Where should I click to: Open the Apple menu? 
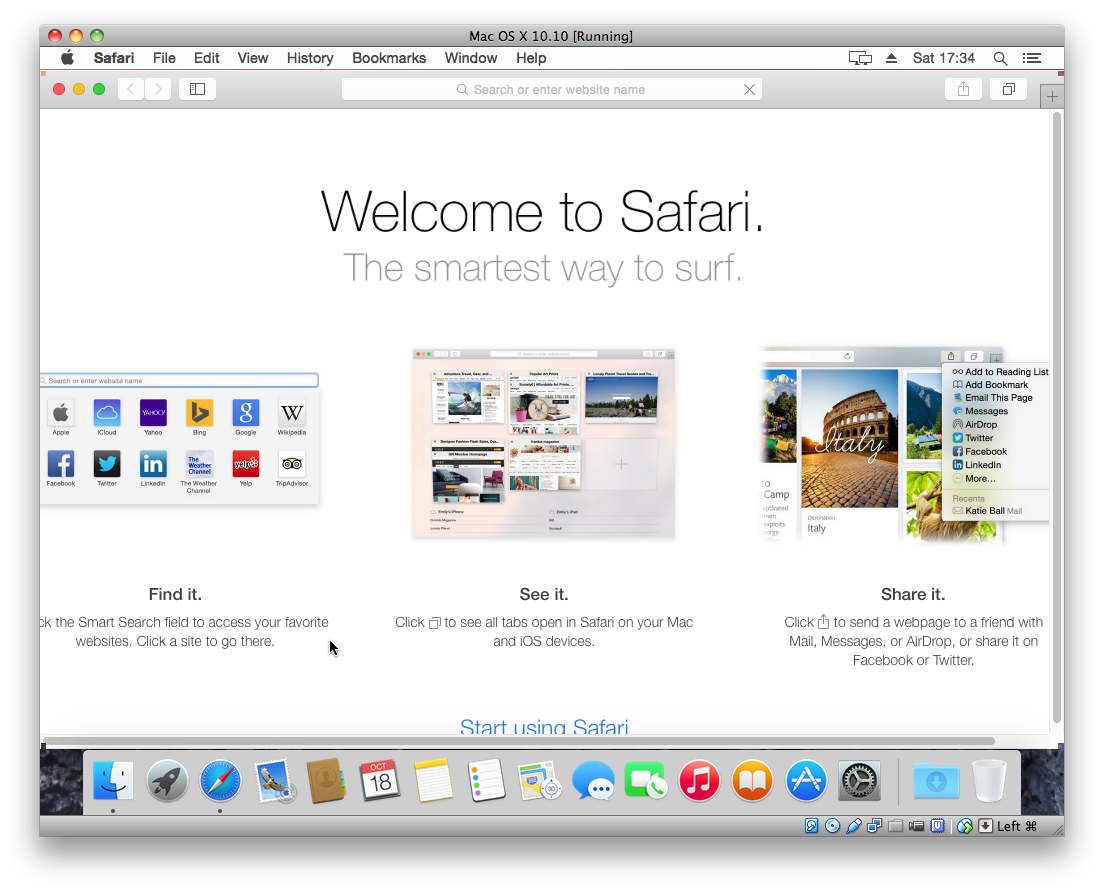(x=67, y=58)
